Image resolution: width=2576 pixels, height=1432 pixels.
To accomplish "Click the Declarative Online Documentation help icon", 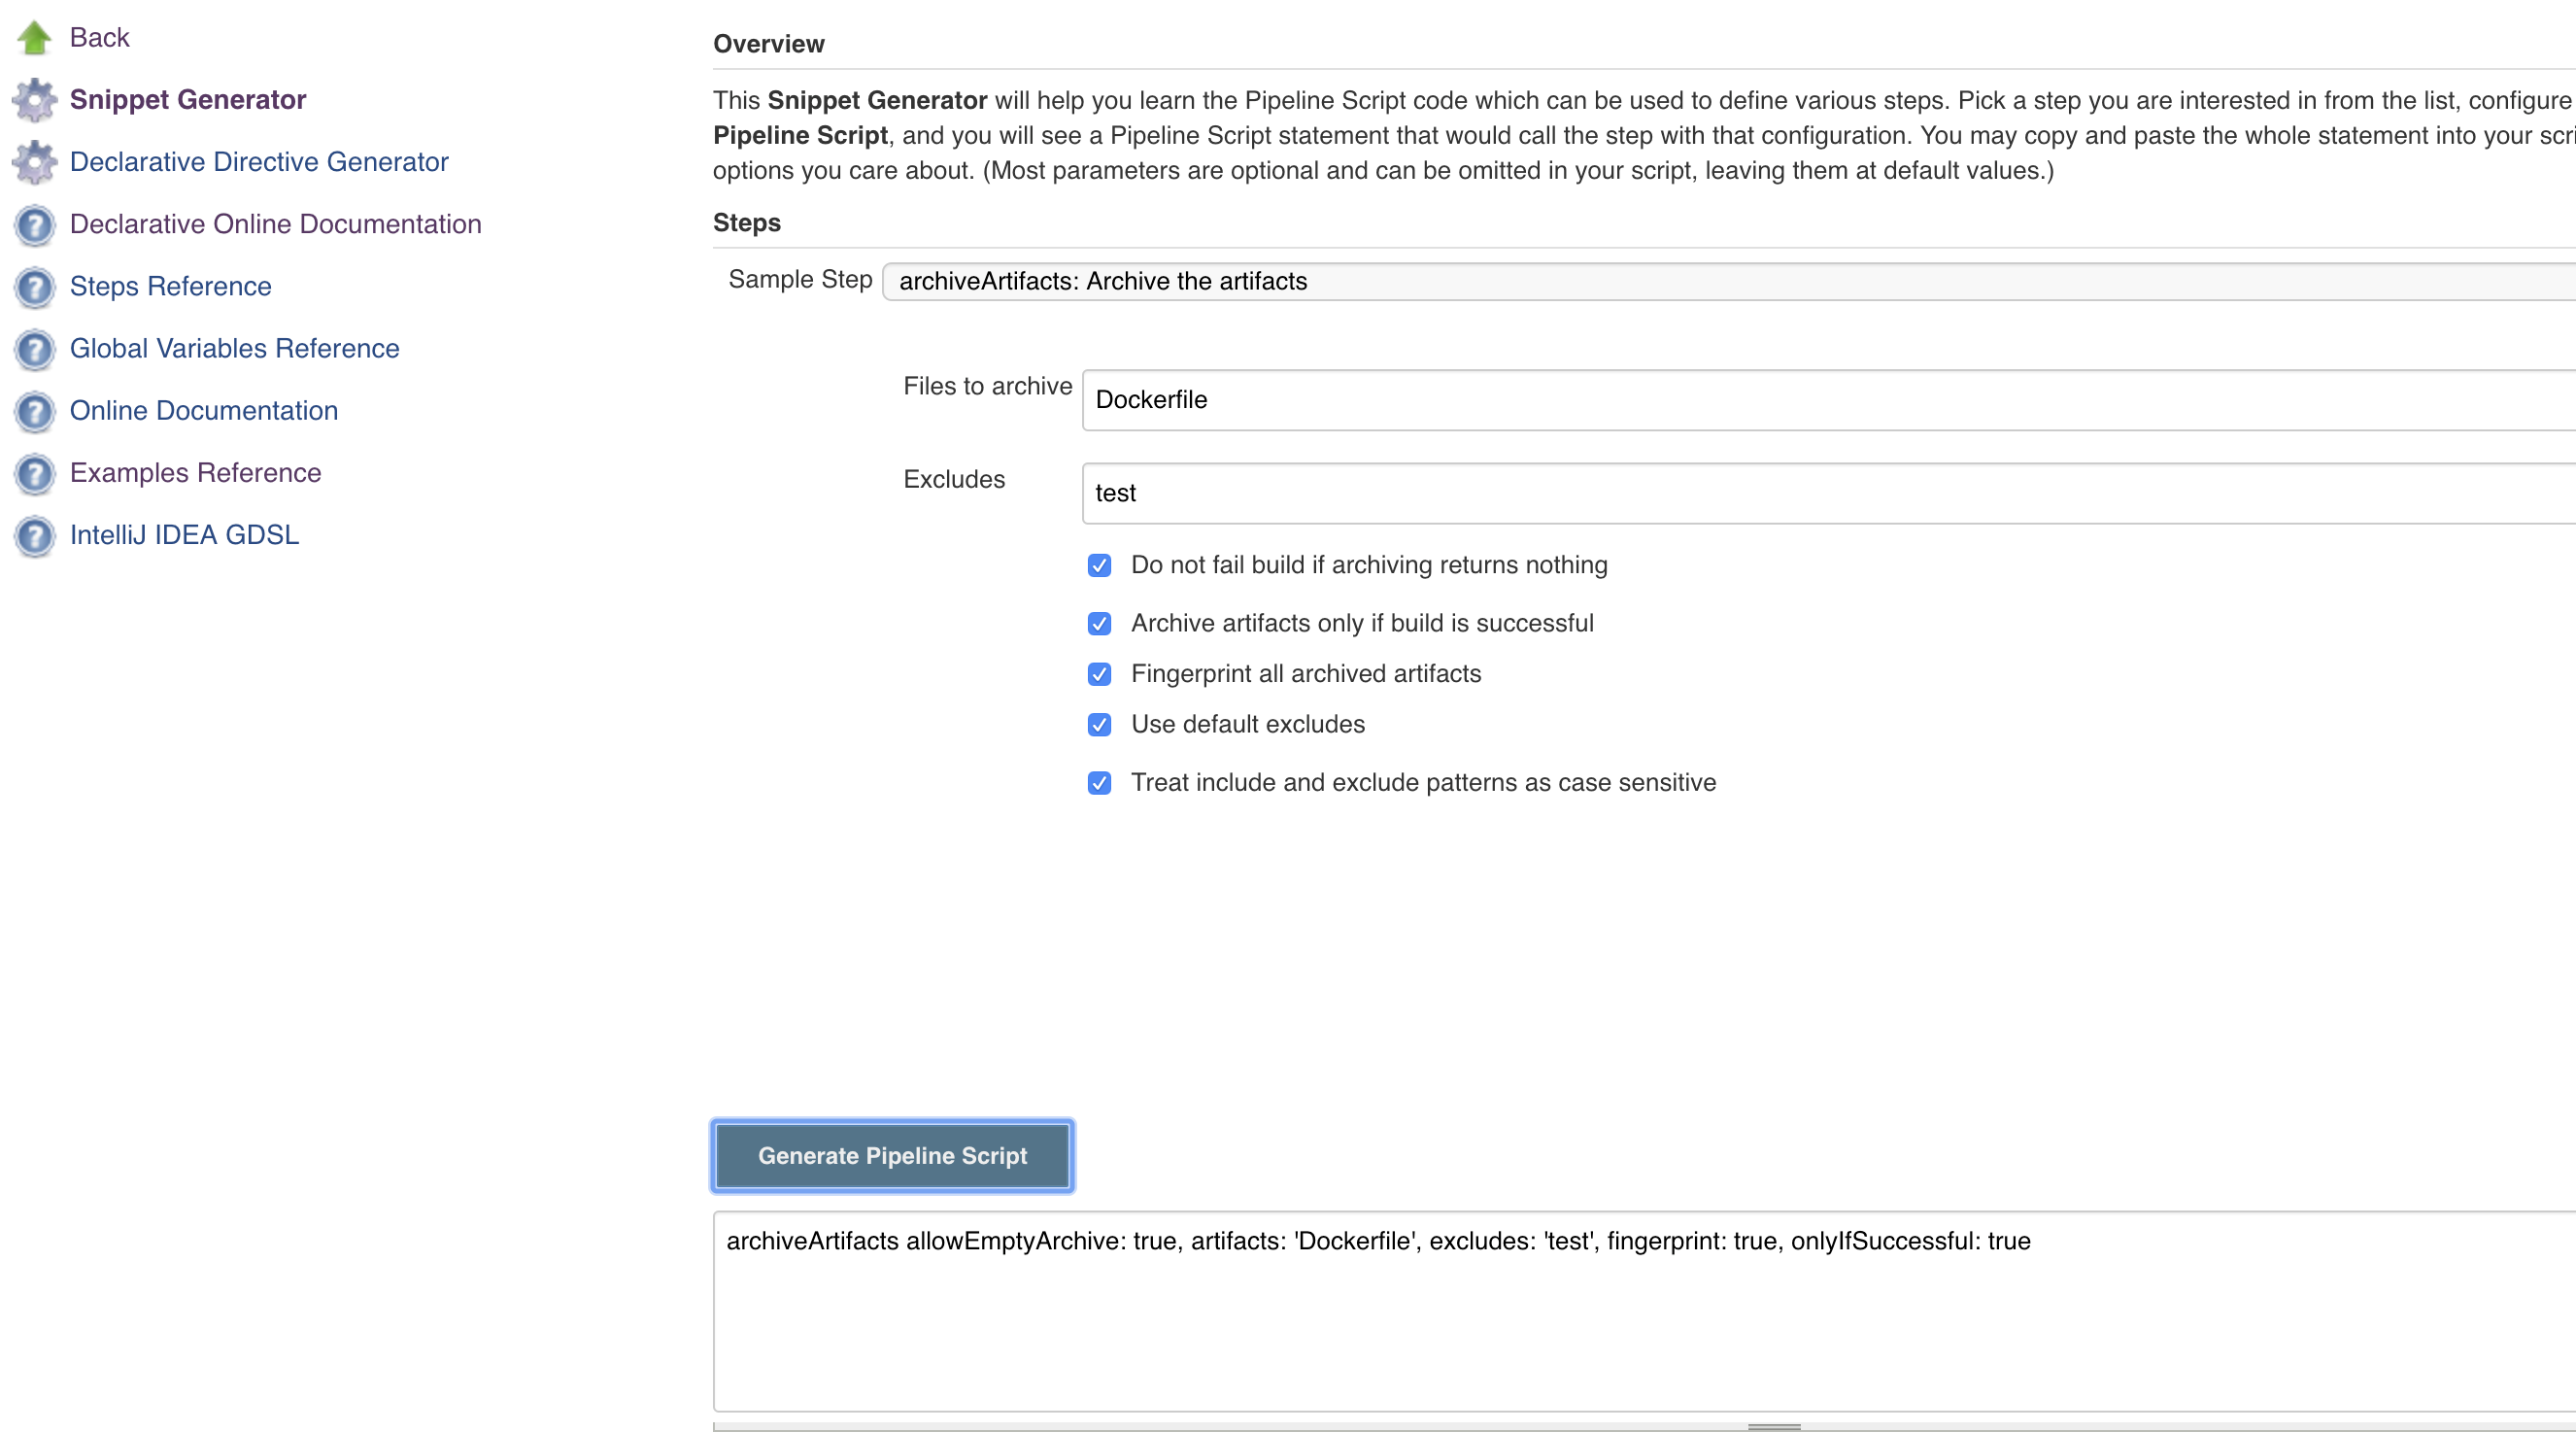I will pyautogui.click(x=34, y=225).
